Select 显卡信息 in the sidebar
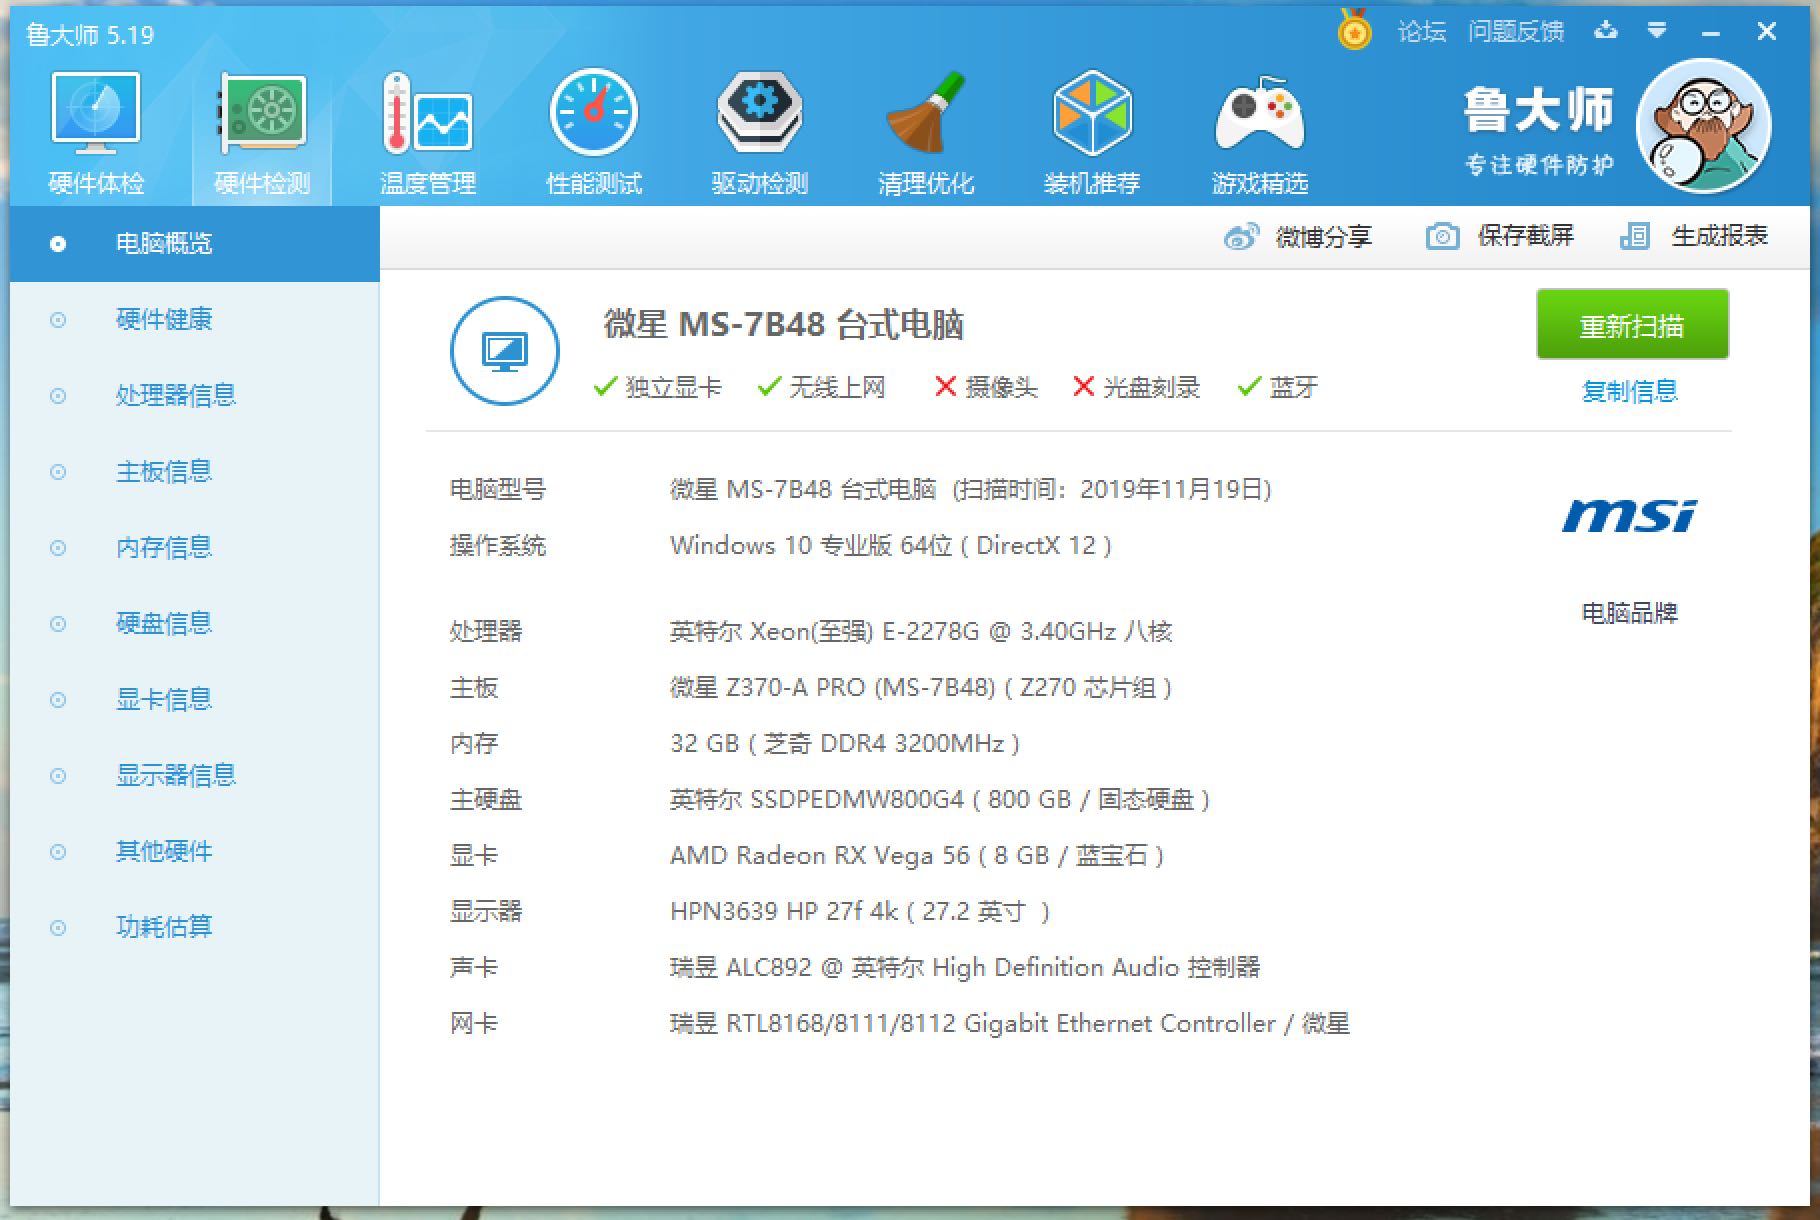Image resolution: width=1820 pixels, height=1220 pixels. pos(195,700)
